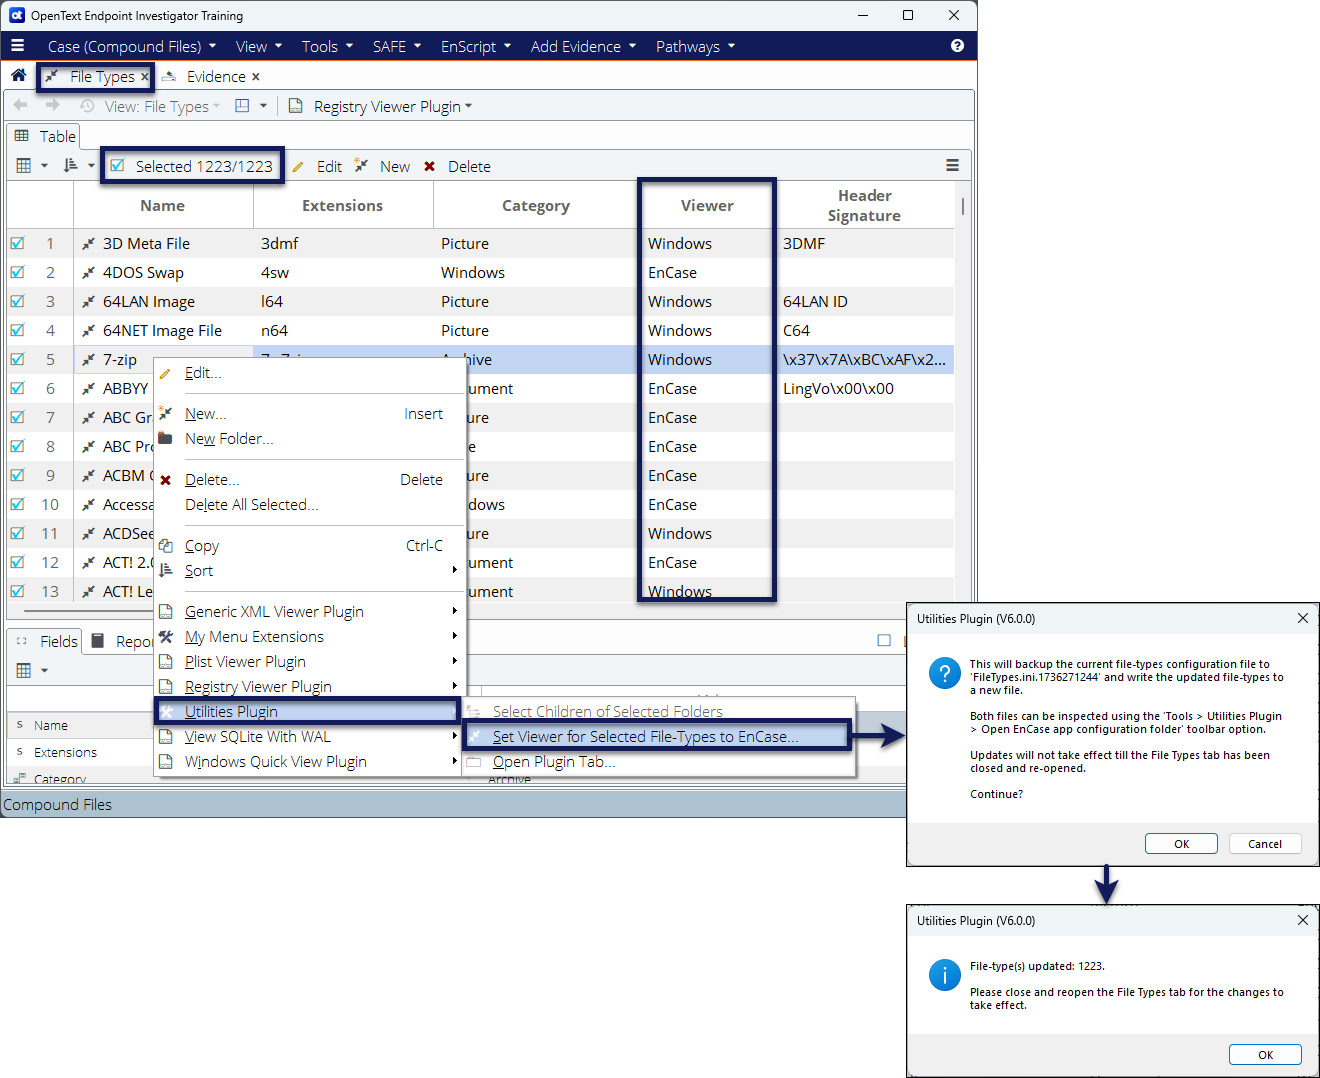Click pin icon beside 64LAN Image
This screenshot has width=1320, height=1078.
[88, 302]
